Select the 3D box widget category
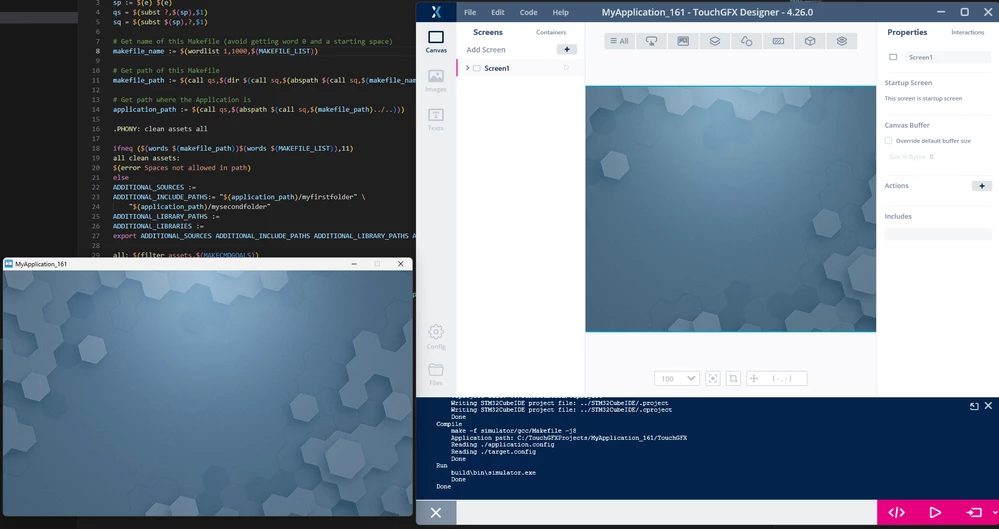Viewport: 999px width, 529px height. (x=810, y=41)
